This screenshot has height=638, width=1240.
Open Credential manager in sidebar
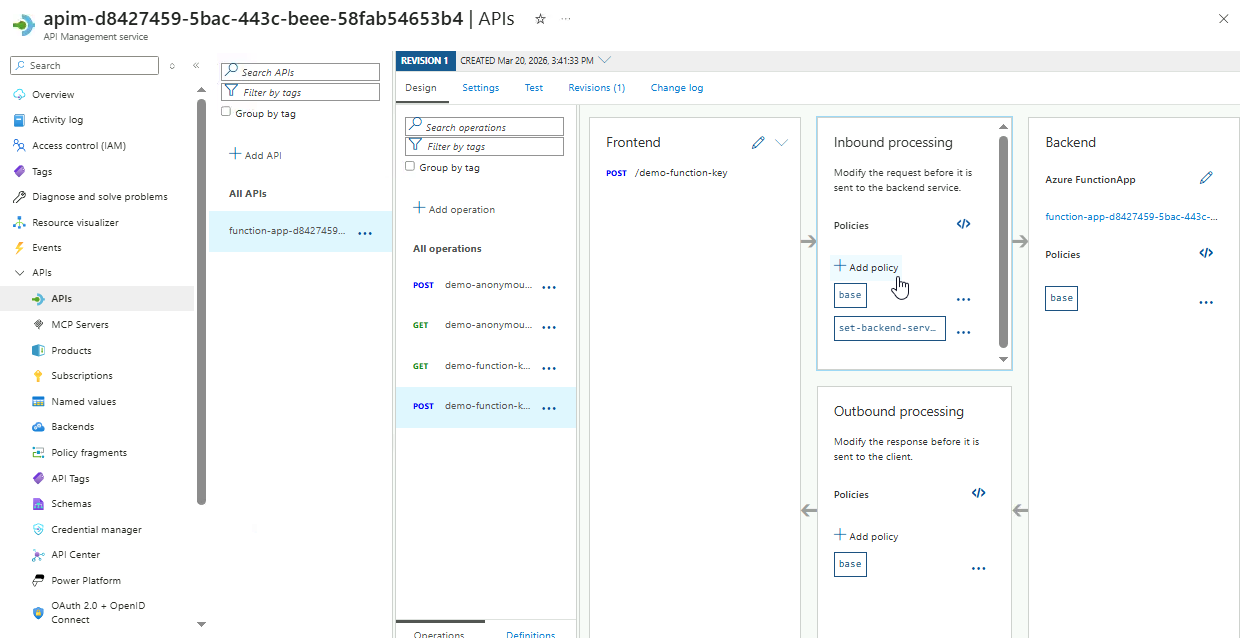pos(96,529)
